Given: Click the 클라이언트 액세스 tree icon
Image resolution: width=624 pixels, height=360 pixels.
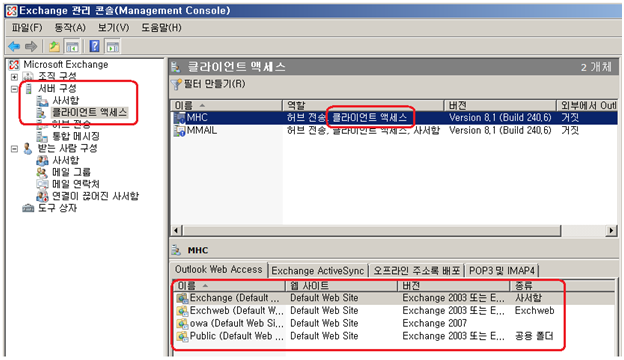Looking at the screenshot, I should (42, 113).
